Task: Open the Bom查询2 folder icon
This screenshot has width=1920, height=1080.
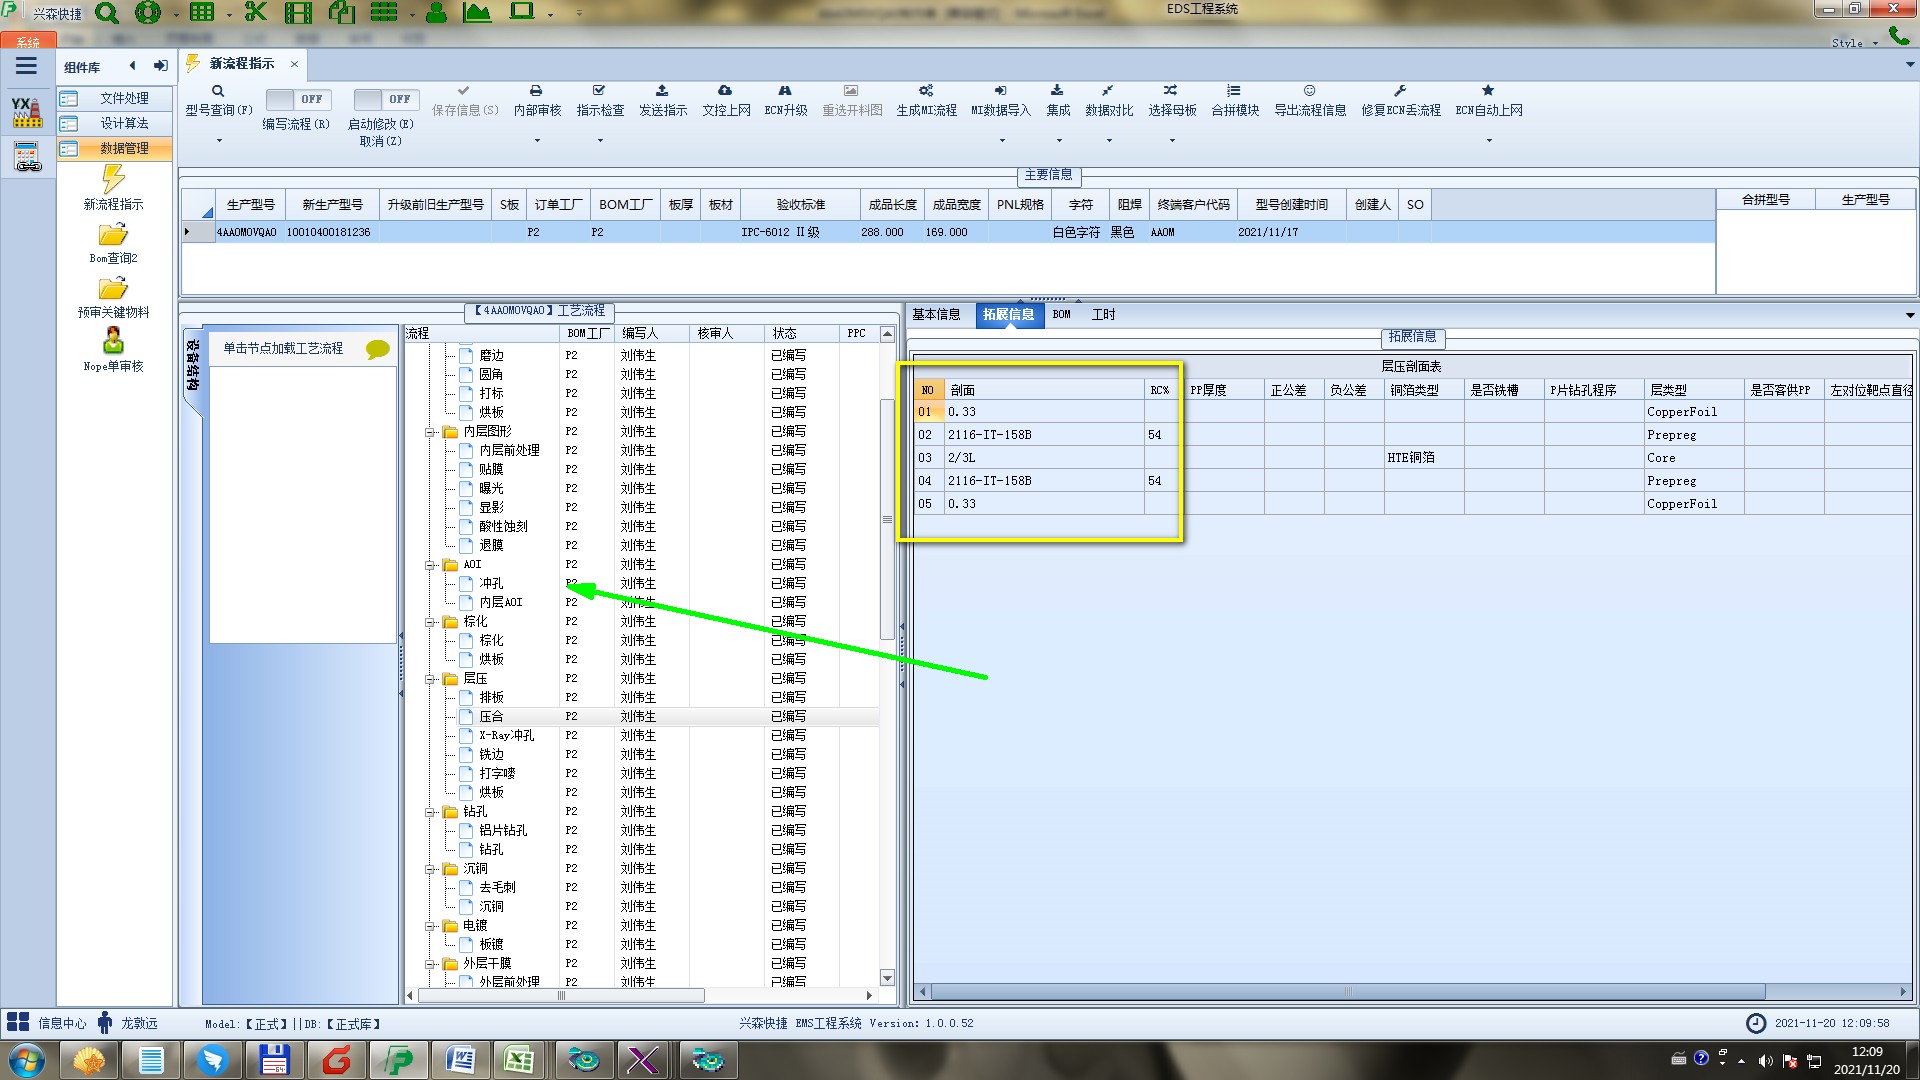Action: (113, 235)
